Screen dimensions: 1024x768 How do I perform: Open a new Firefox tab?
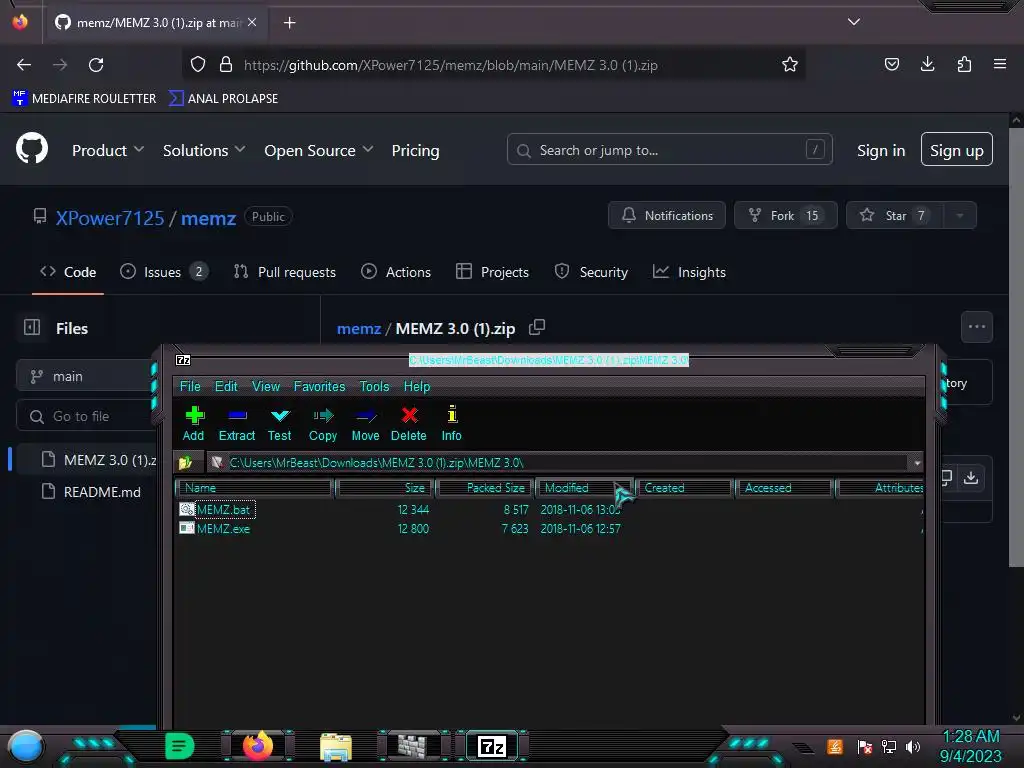pyautogui.click(x=289, y=23)
